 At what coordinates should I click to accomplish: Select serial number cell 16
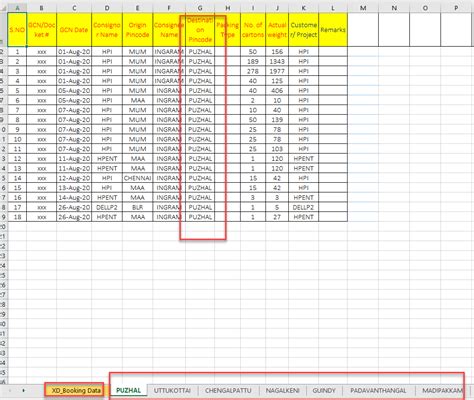[17, 197]
